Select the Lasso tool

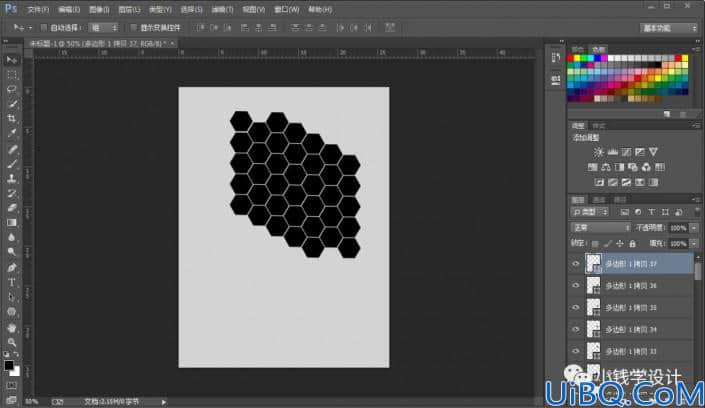[12, 89]
